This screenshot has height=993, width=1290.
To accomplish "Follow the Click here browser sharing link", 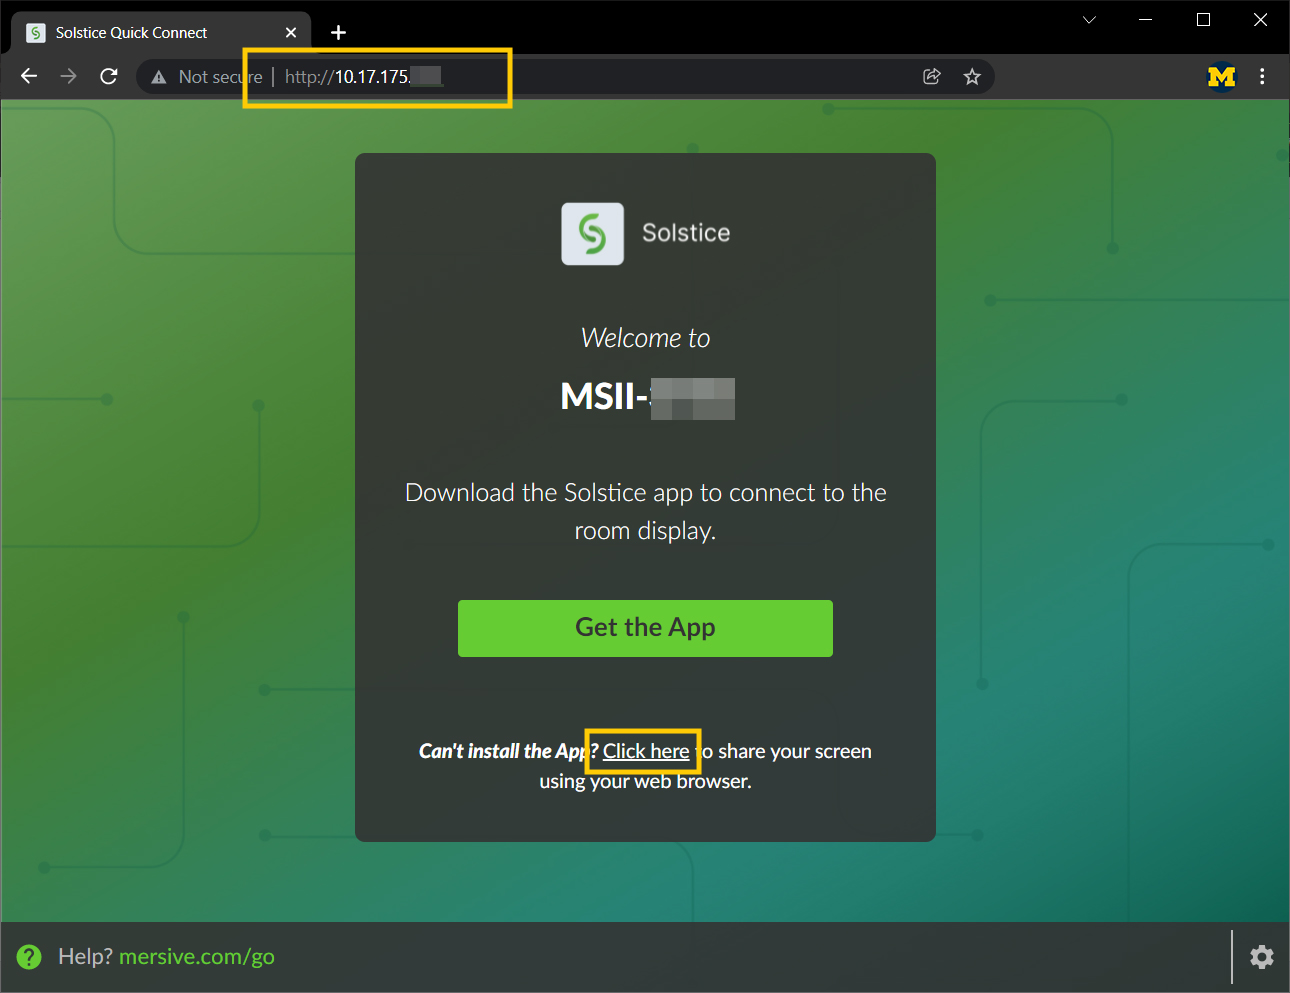I will pyautogui.click(x=645, y=751).
